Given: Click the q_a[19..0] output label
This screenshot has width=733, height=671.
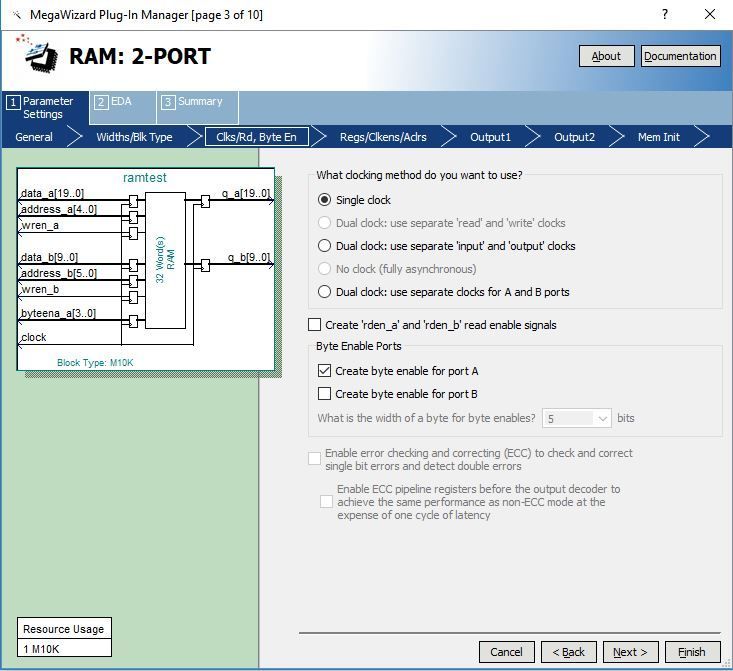Looking at the screenshot, I should (x=246, y=193).
